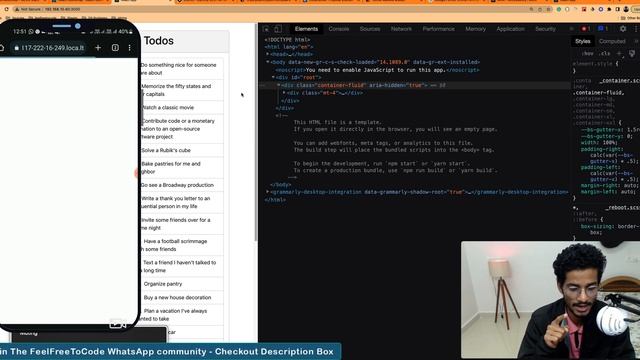The image size is (640, 360).
Task: Tap the phone address bar lock icon
Action: pos(16,48)
